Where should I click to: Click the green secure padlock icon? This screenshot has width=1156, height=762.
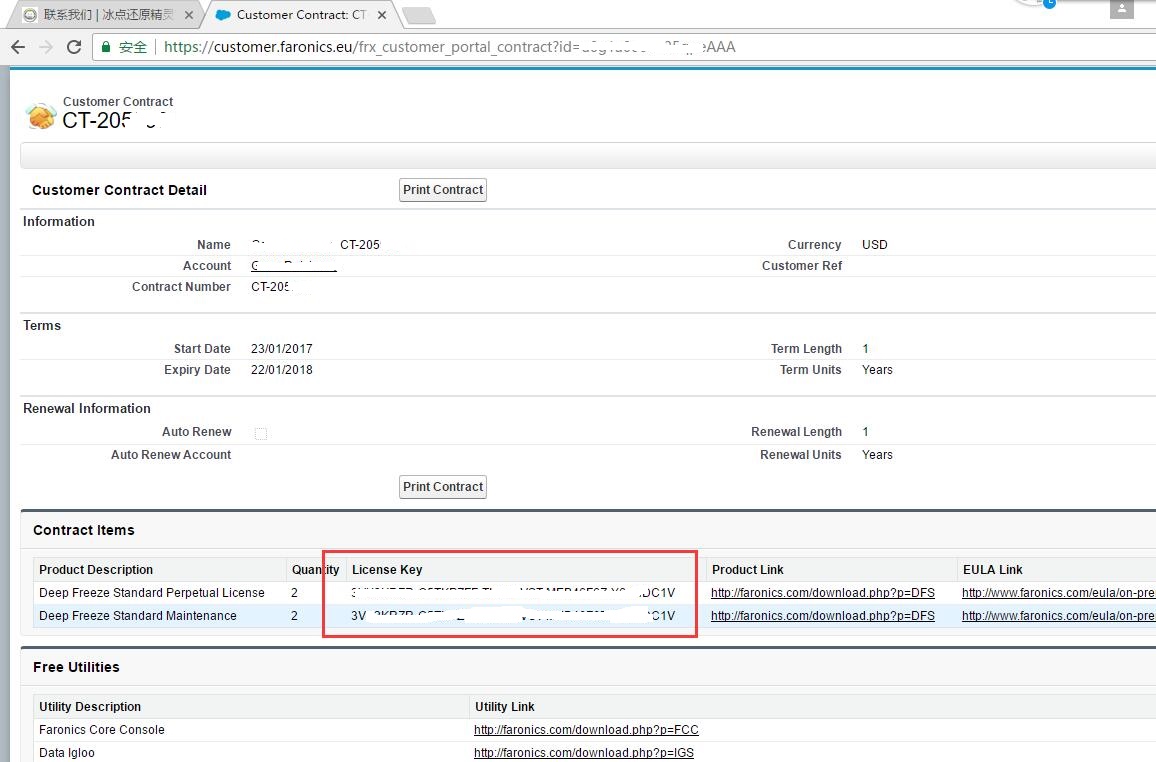(107, 47)
